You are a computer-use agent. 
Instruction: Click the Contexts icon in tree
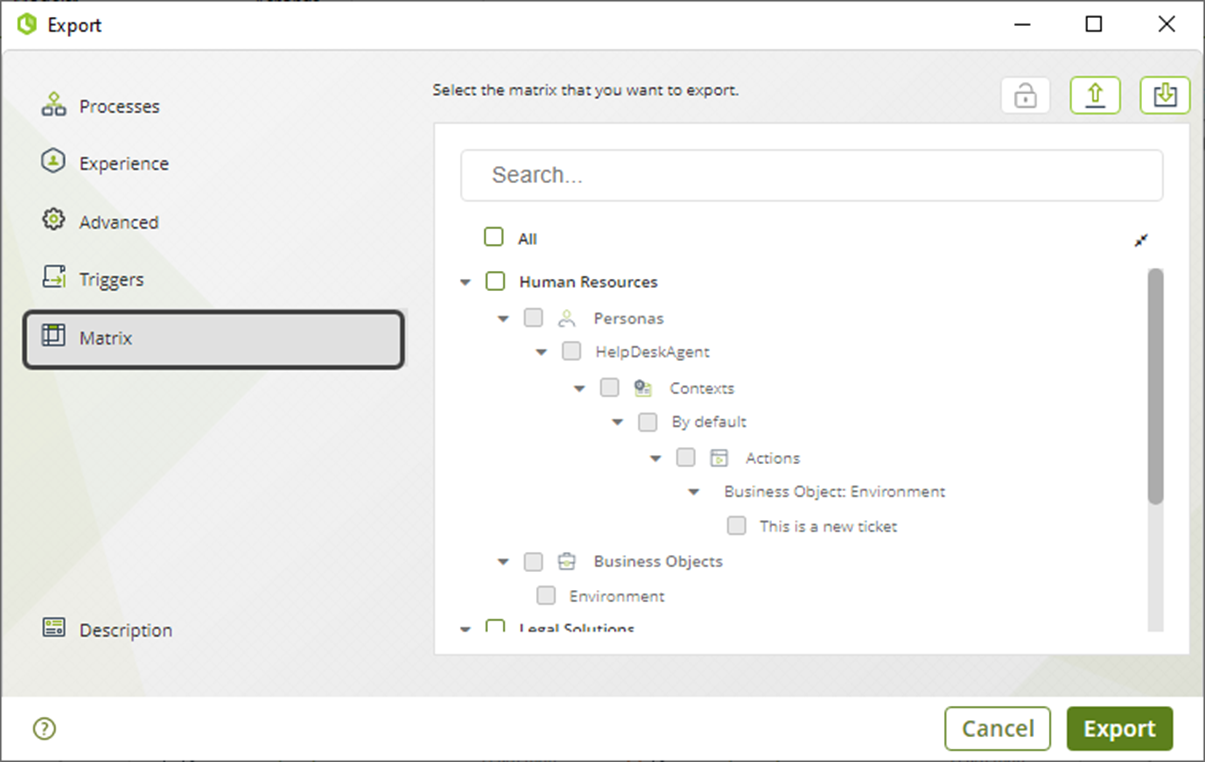pos(643,388)
